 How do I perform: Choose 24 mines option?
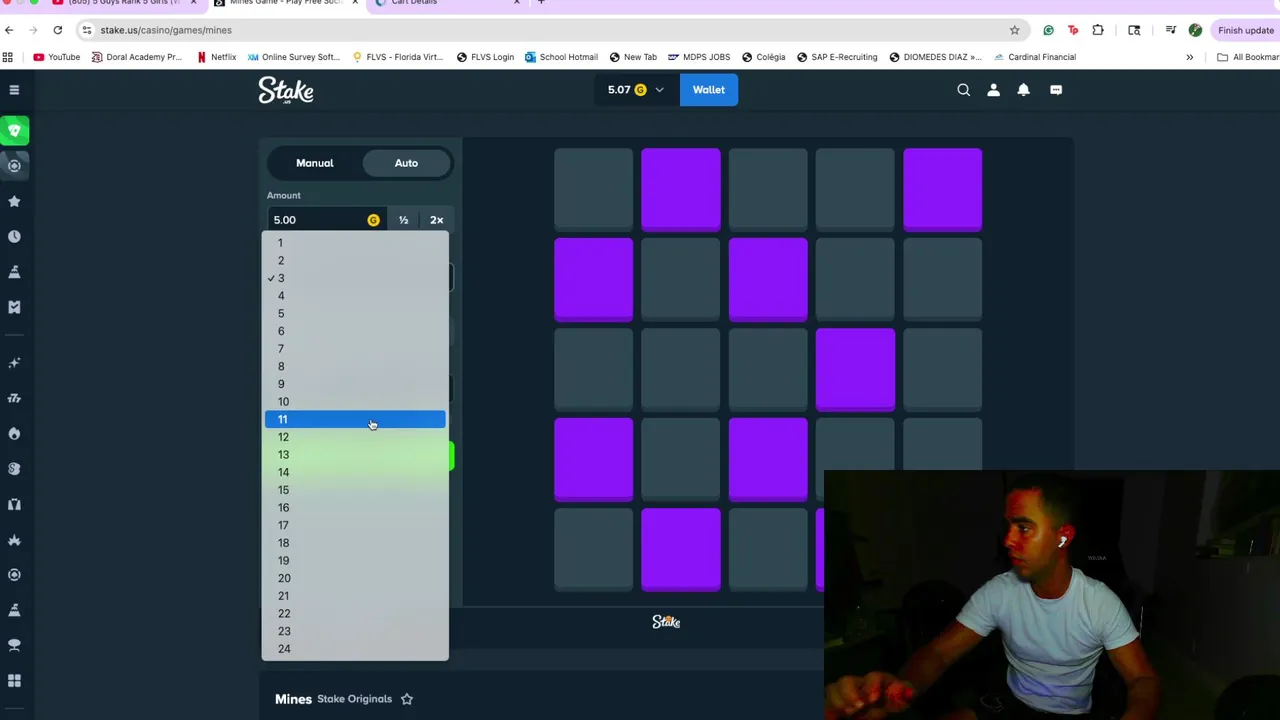point(355,649)
